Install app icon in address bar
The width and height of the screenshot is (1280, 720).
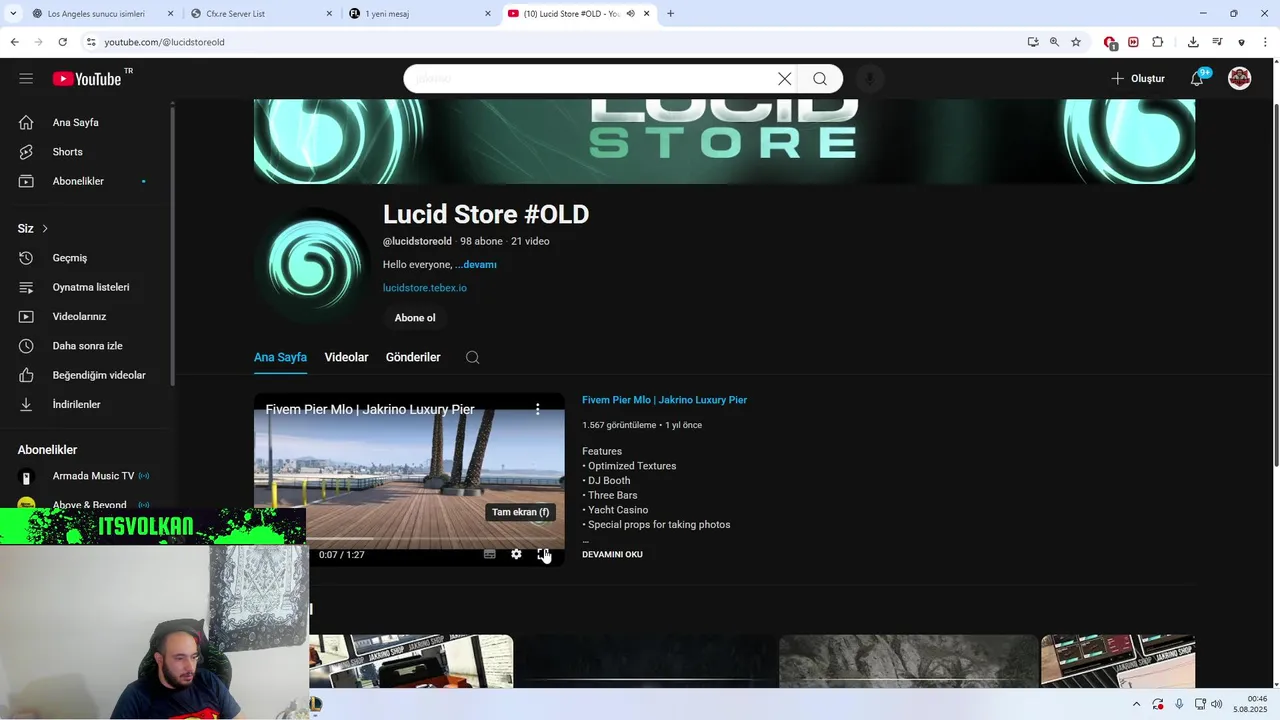1033,42
